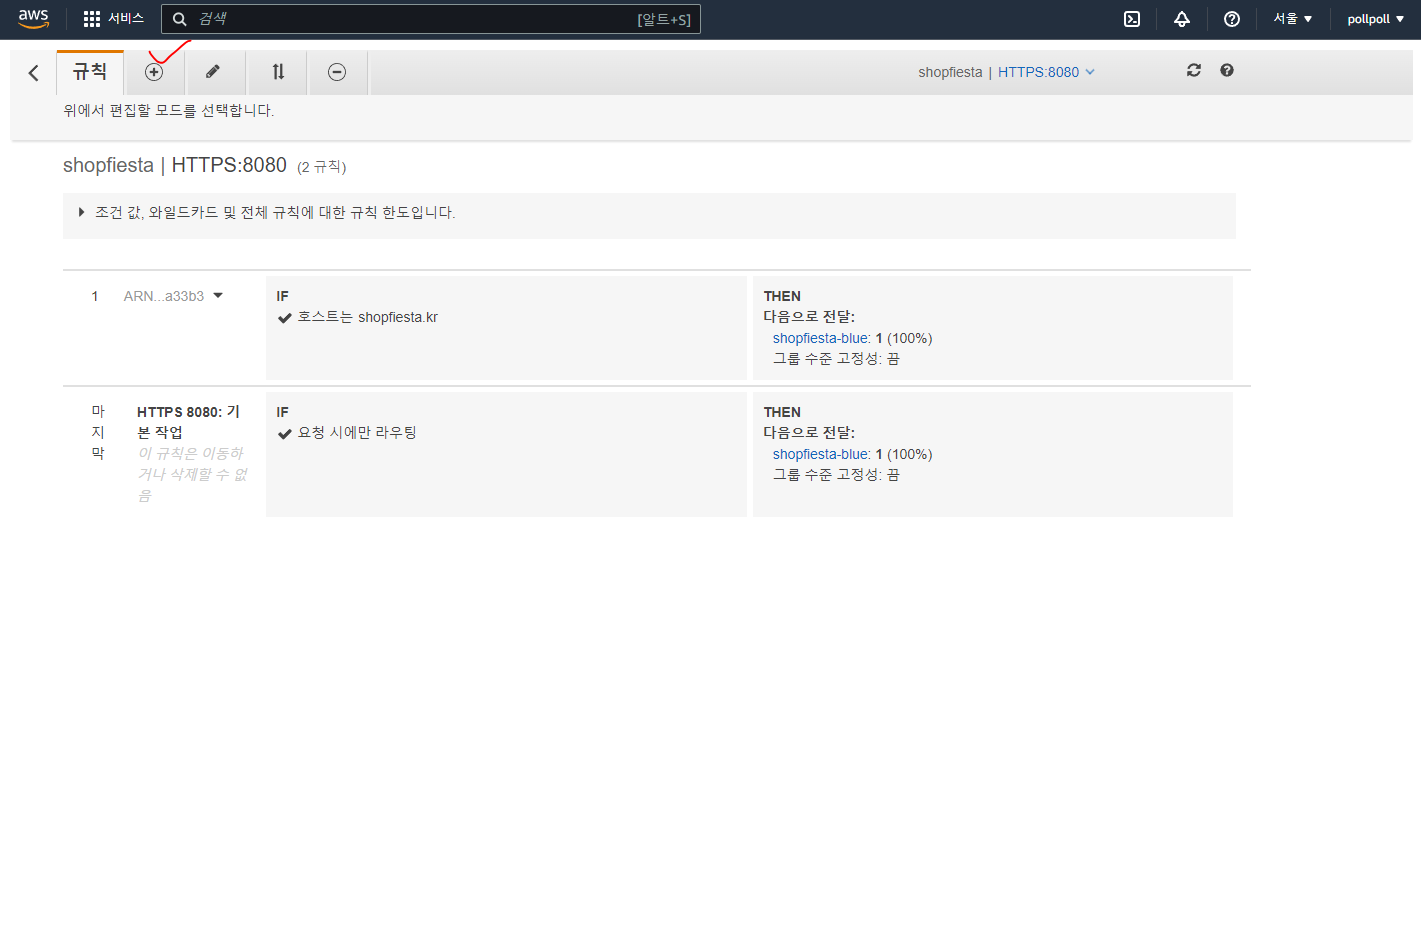Go back with the left chevron

[34, 73]
